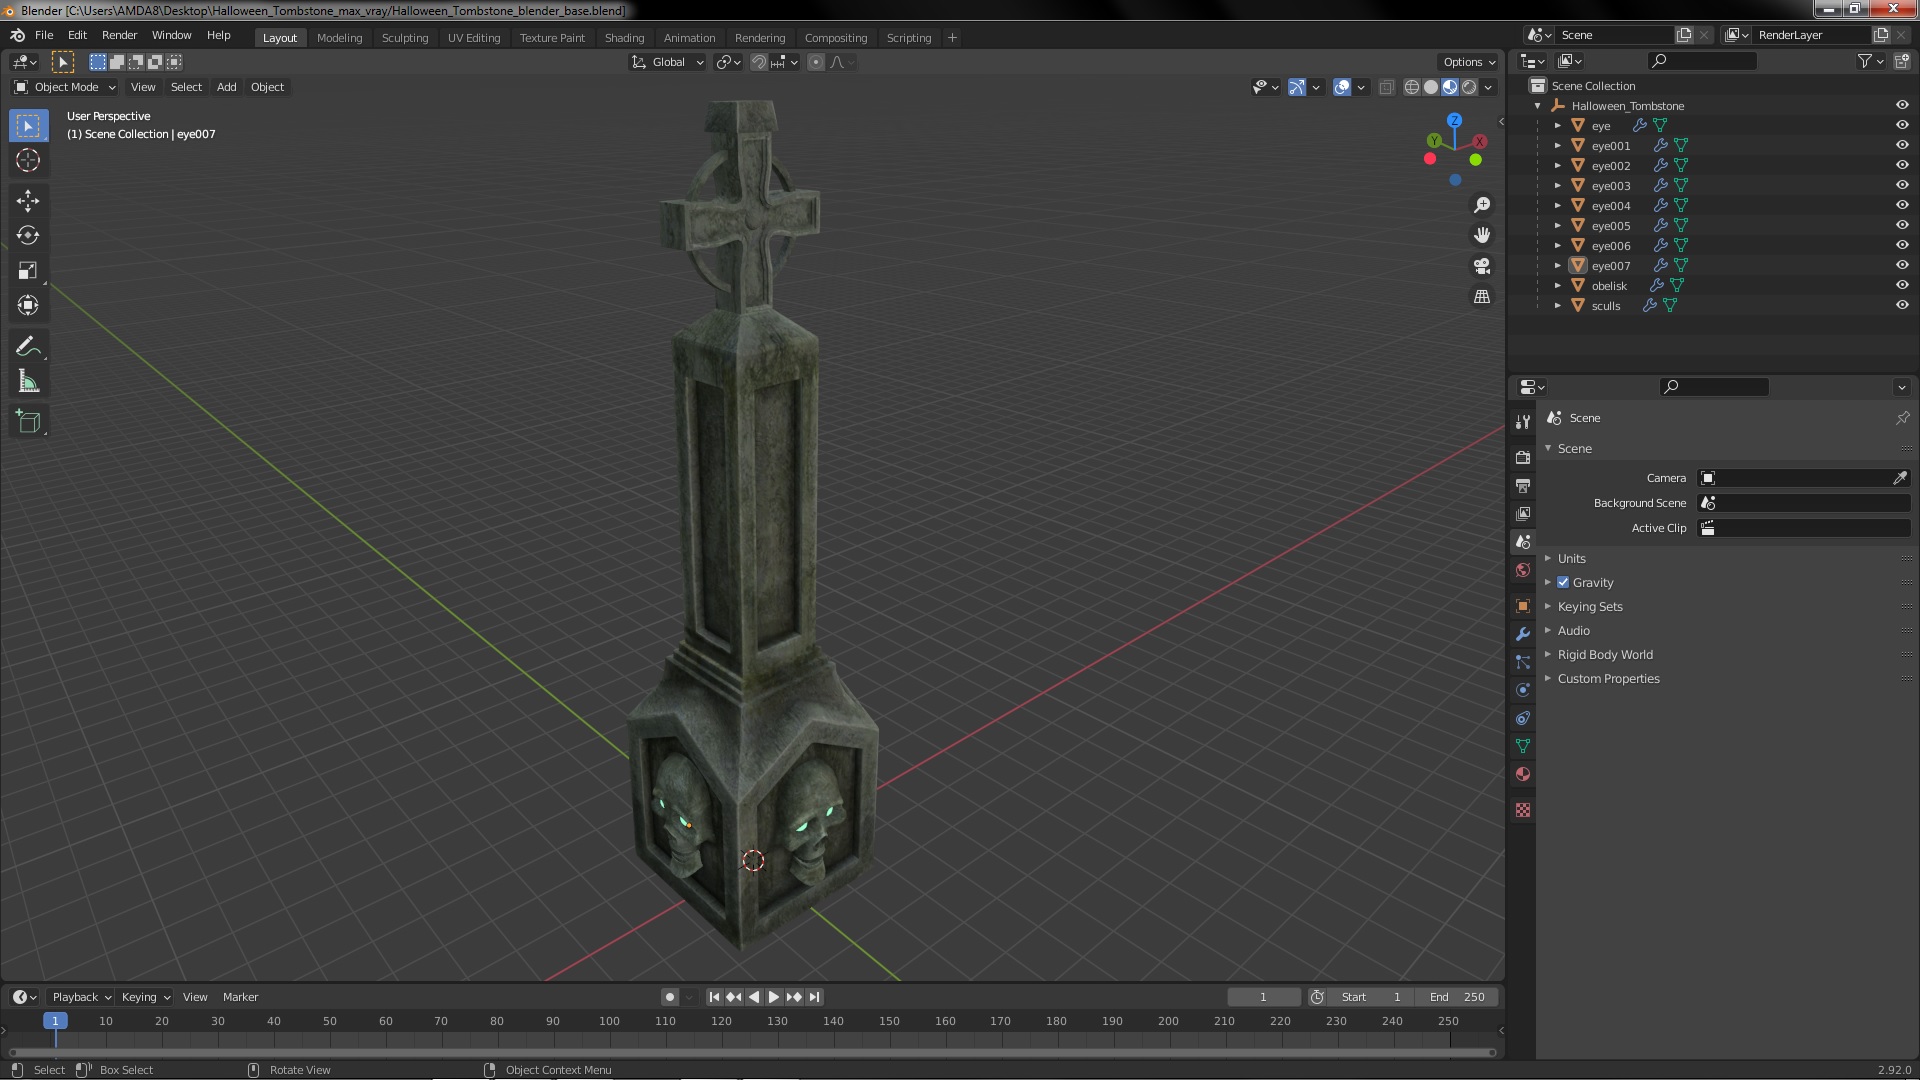1920x1080 pixels.
Task: Switch to wireframe viewport shading
Action: 1412,87
